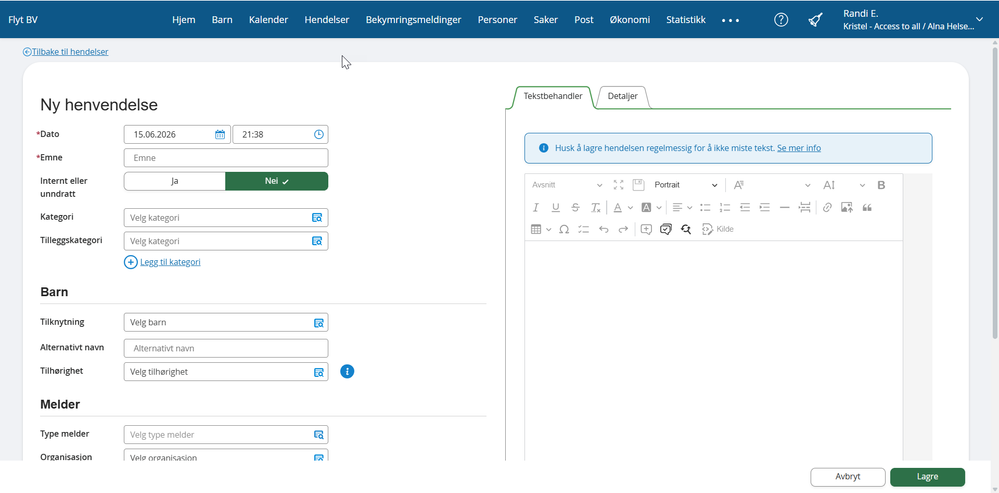Toggle bold formatting in the editor
The width and height of the screenshot is (999, 493).
[x=881, y=185]
